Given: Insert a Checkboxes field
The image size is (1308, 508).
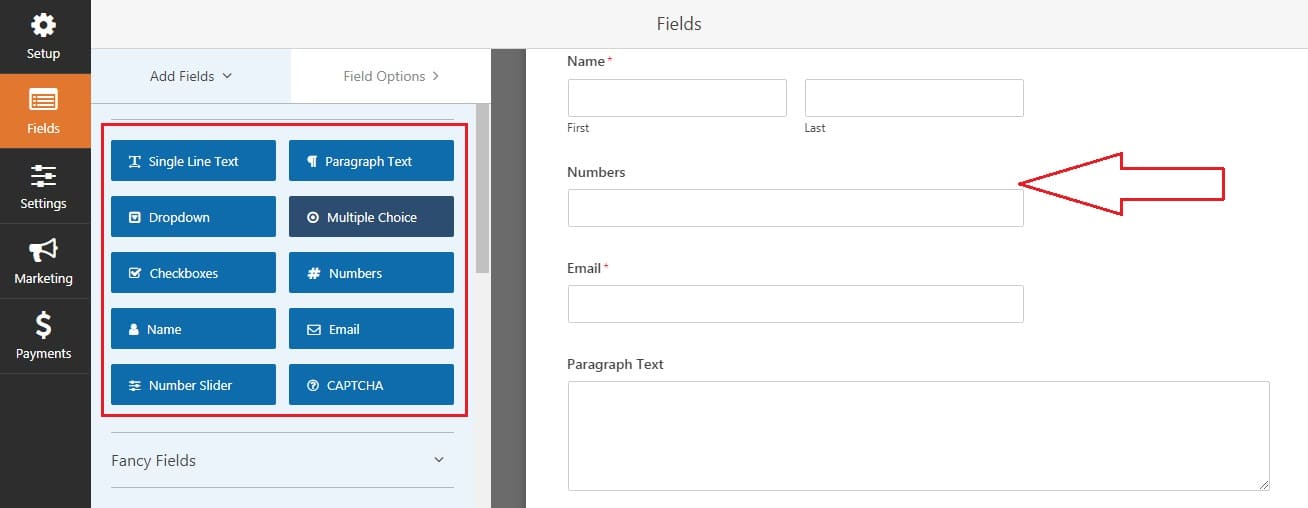Looking at the screenshot, I should [x=193, y=273].
